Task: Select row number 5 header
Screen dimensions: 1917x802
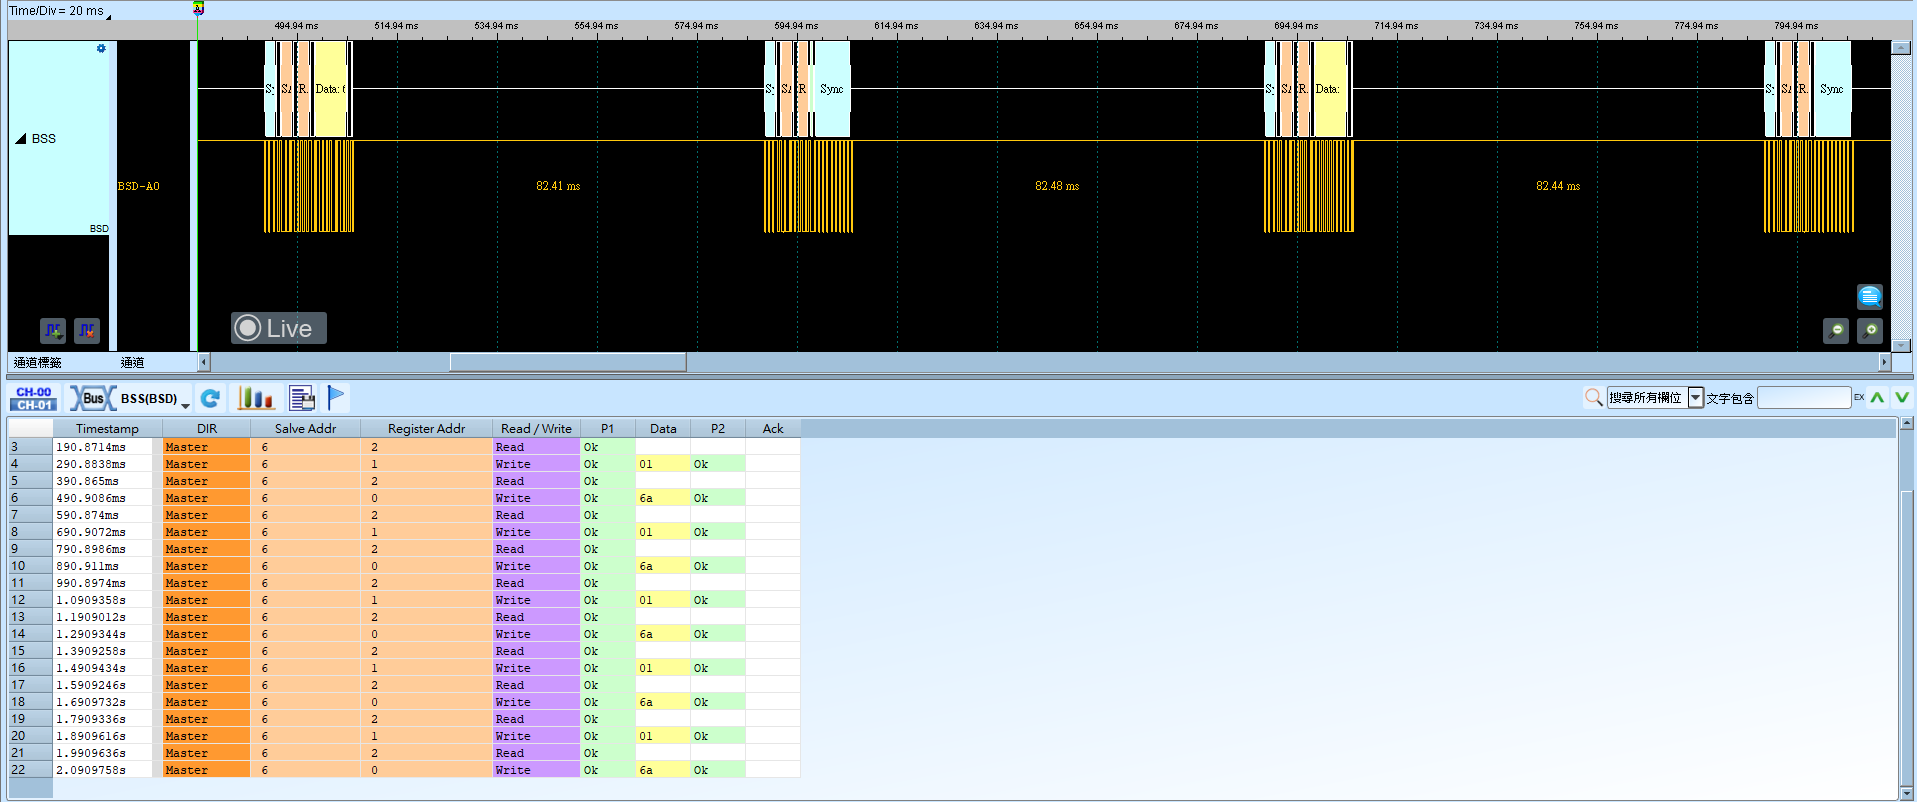Action: coord(30,481)
